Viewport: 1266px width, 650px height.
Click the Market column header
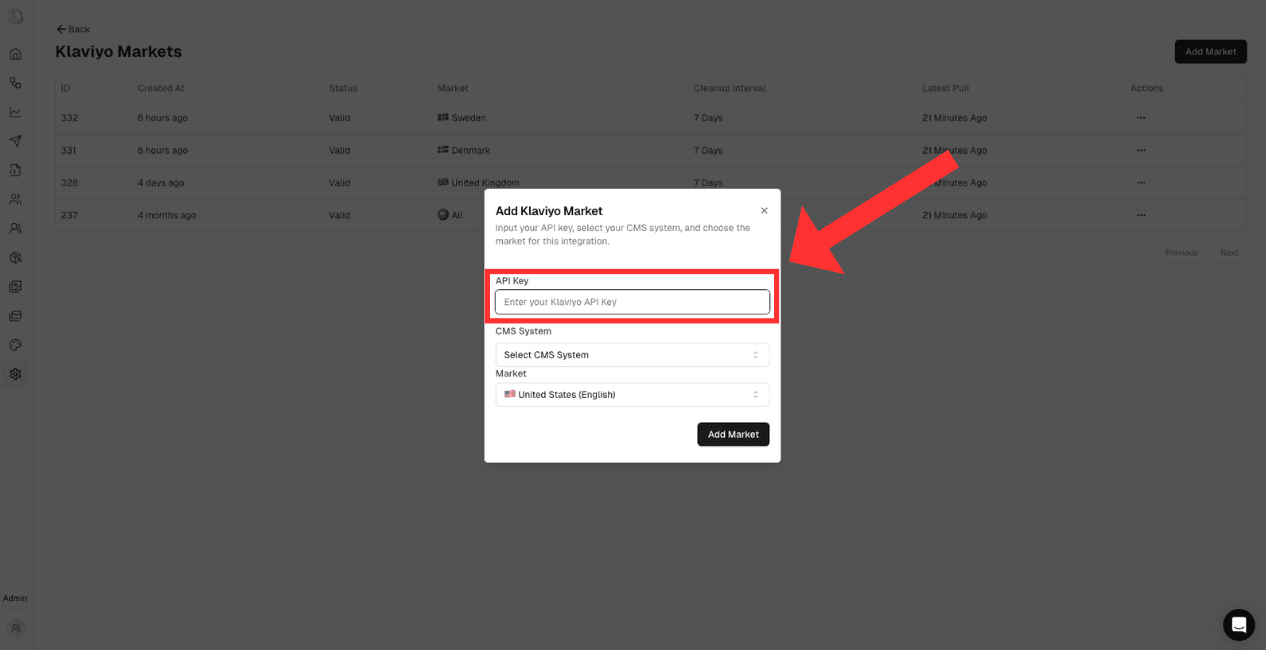453,88
